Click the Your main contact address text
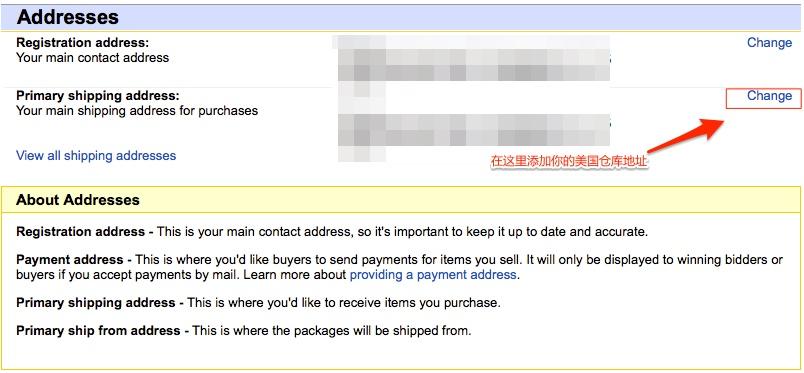Image resolution: width=804 pixels, height=373 pixels. tap(93, 57)
